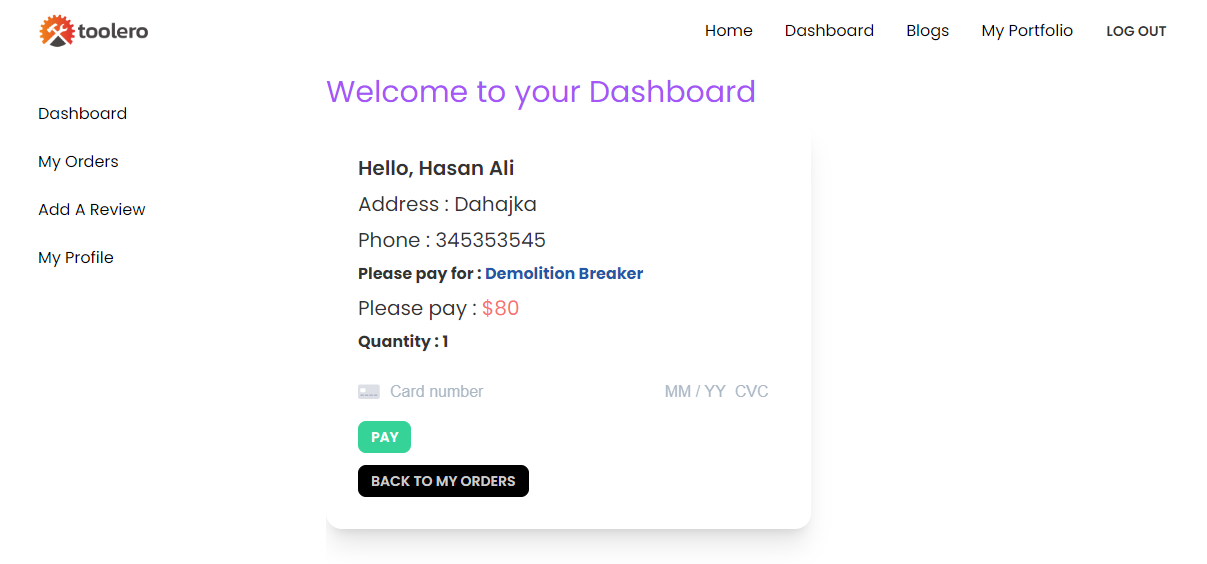Image resolution: width=1207 pixels, height=564 pixels.
Task: Open My Orders from the sidebar
Action: coord(78,162)
